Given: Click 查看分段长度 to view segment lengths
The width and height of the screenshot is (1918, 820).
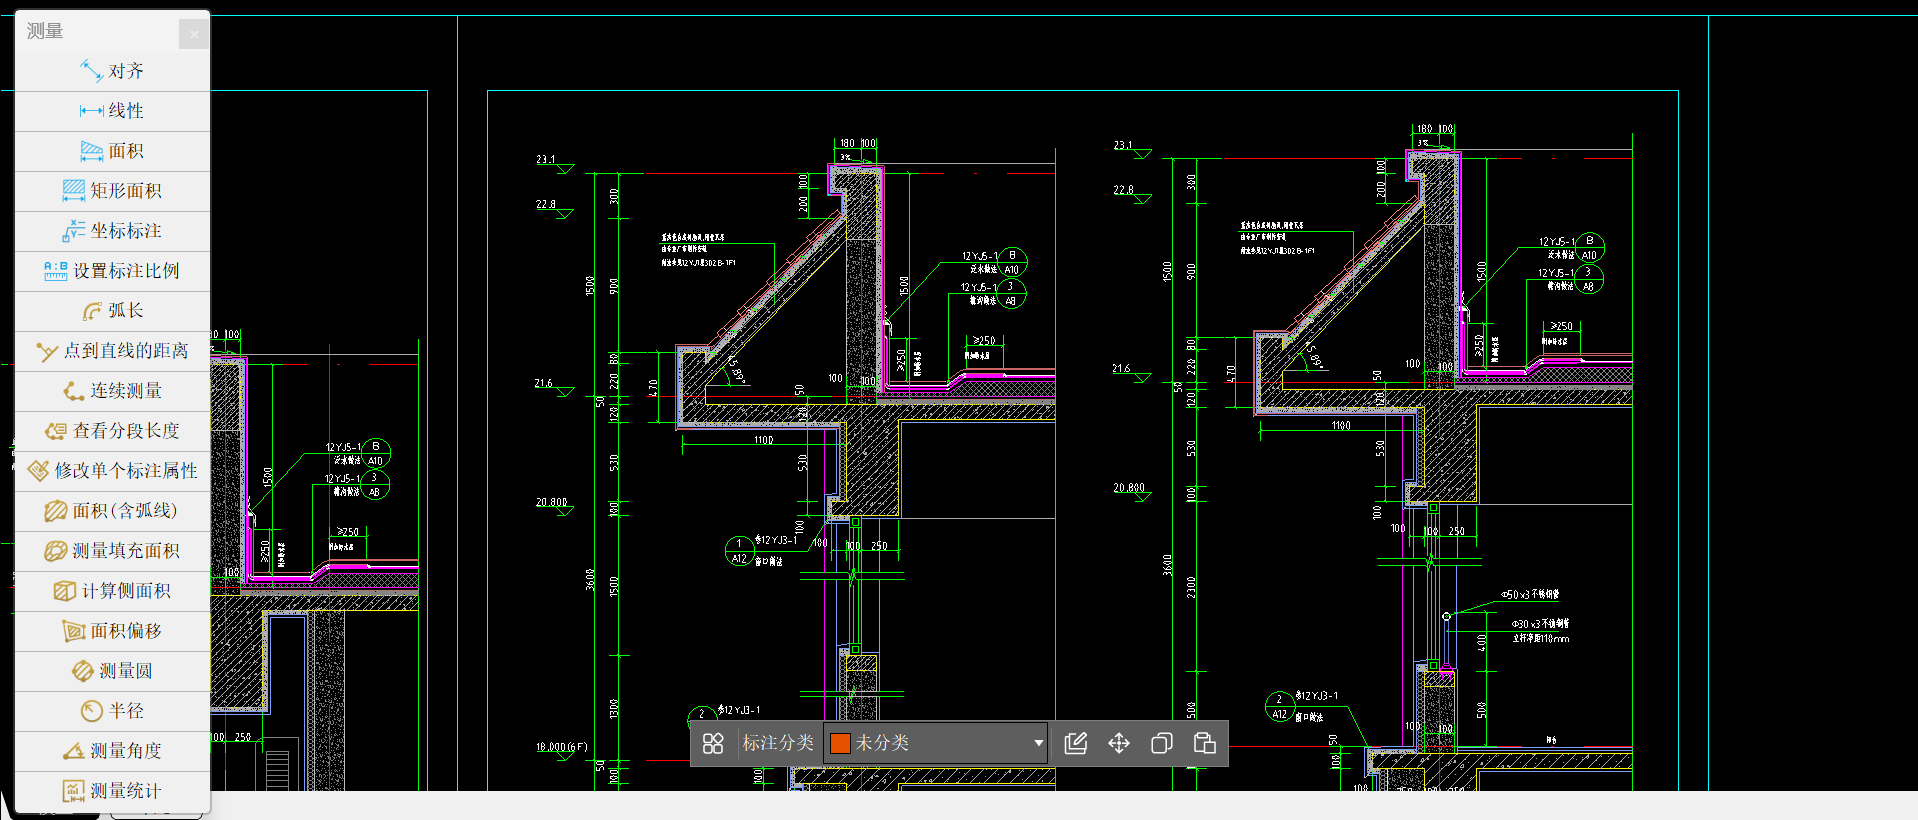Looking at the screenshot, I should click(112, 431).
